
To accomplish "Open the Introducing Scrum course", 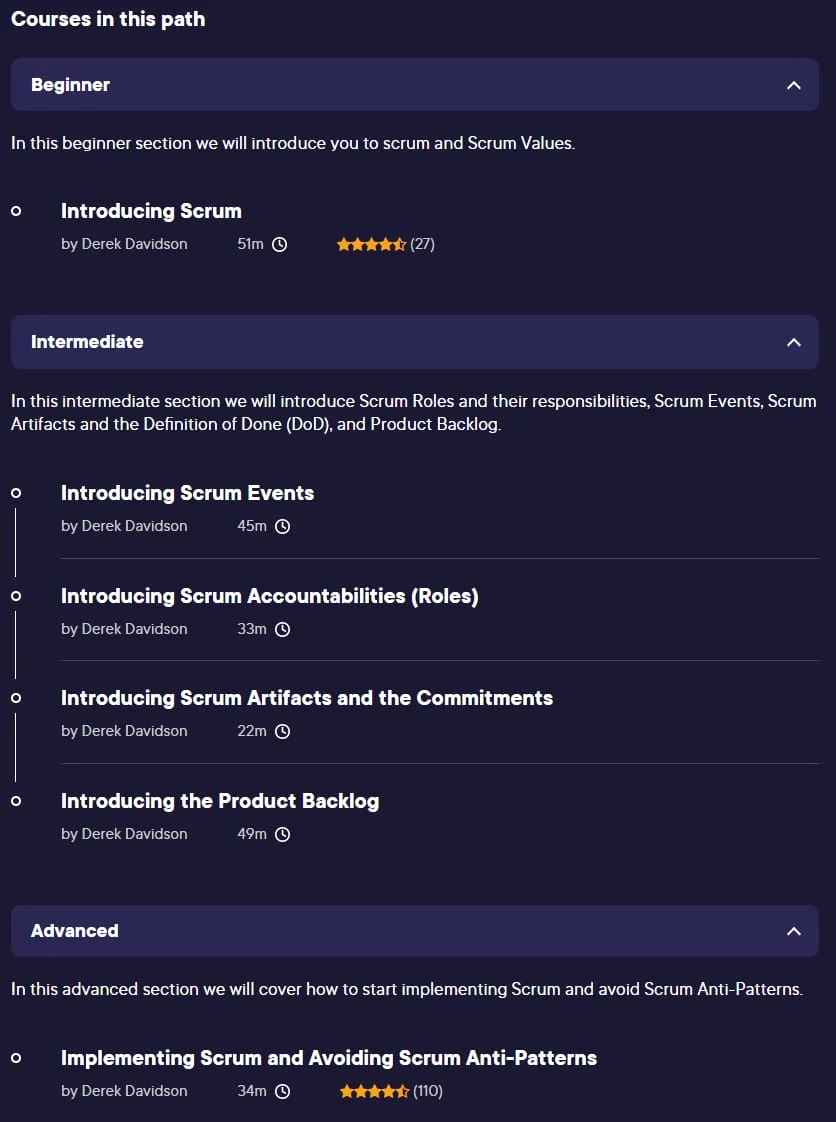I will (151, 211).
